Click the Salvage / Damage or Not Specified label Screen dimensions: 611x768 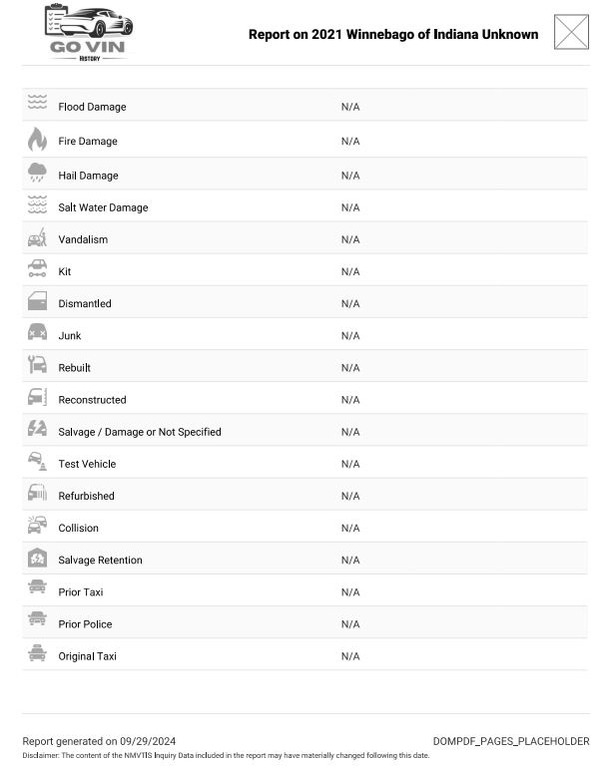click(140, 432)
